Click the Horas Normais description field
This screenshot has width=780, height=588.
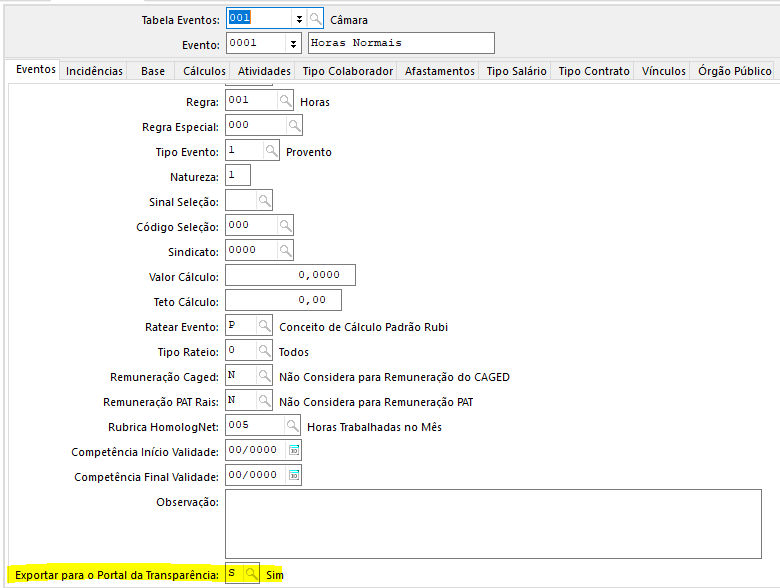[401, 43]
